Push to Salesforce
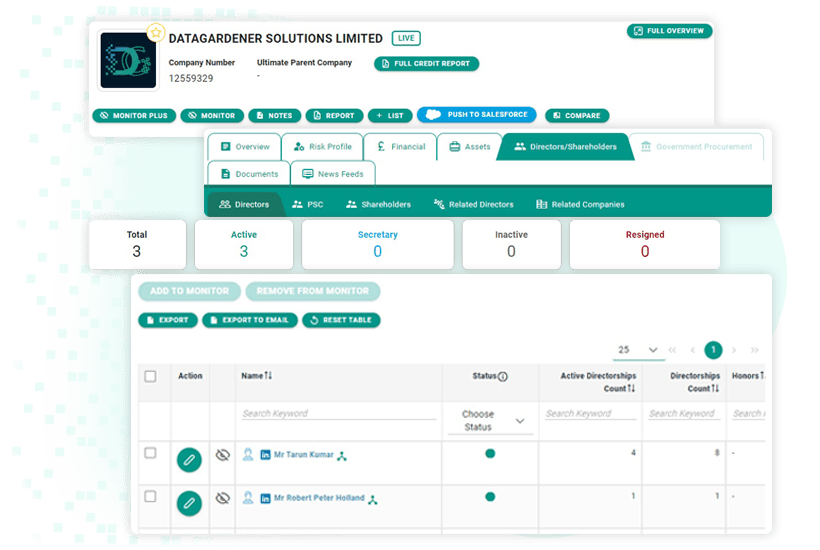This screenshot has width=820, height=550. click(x=477, y=114)
